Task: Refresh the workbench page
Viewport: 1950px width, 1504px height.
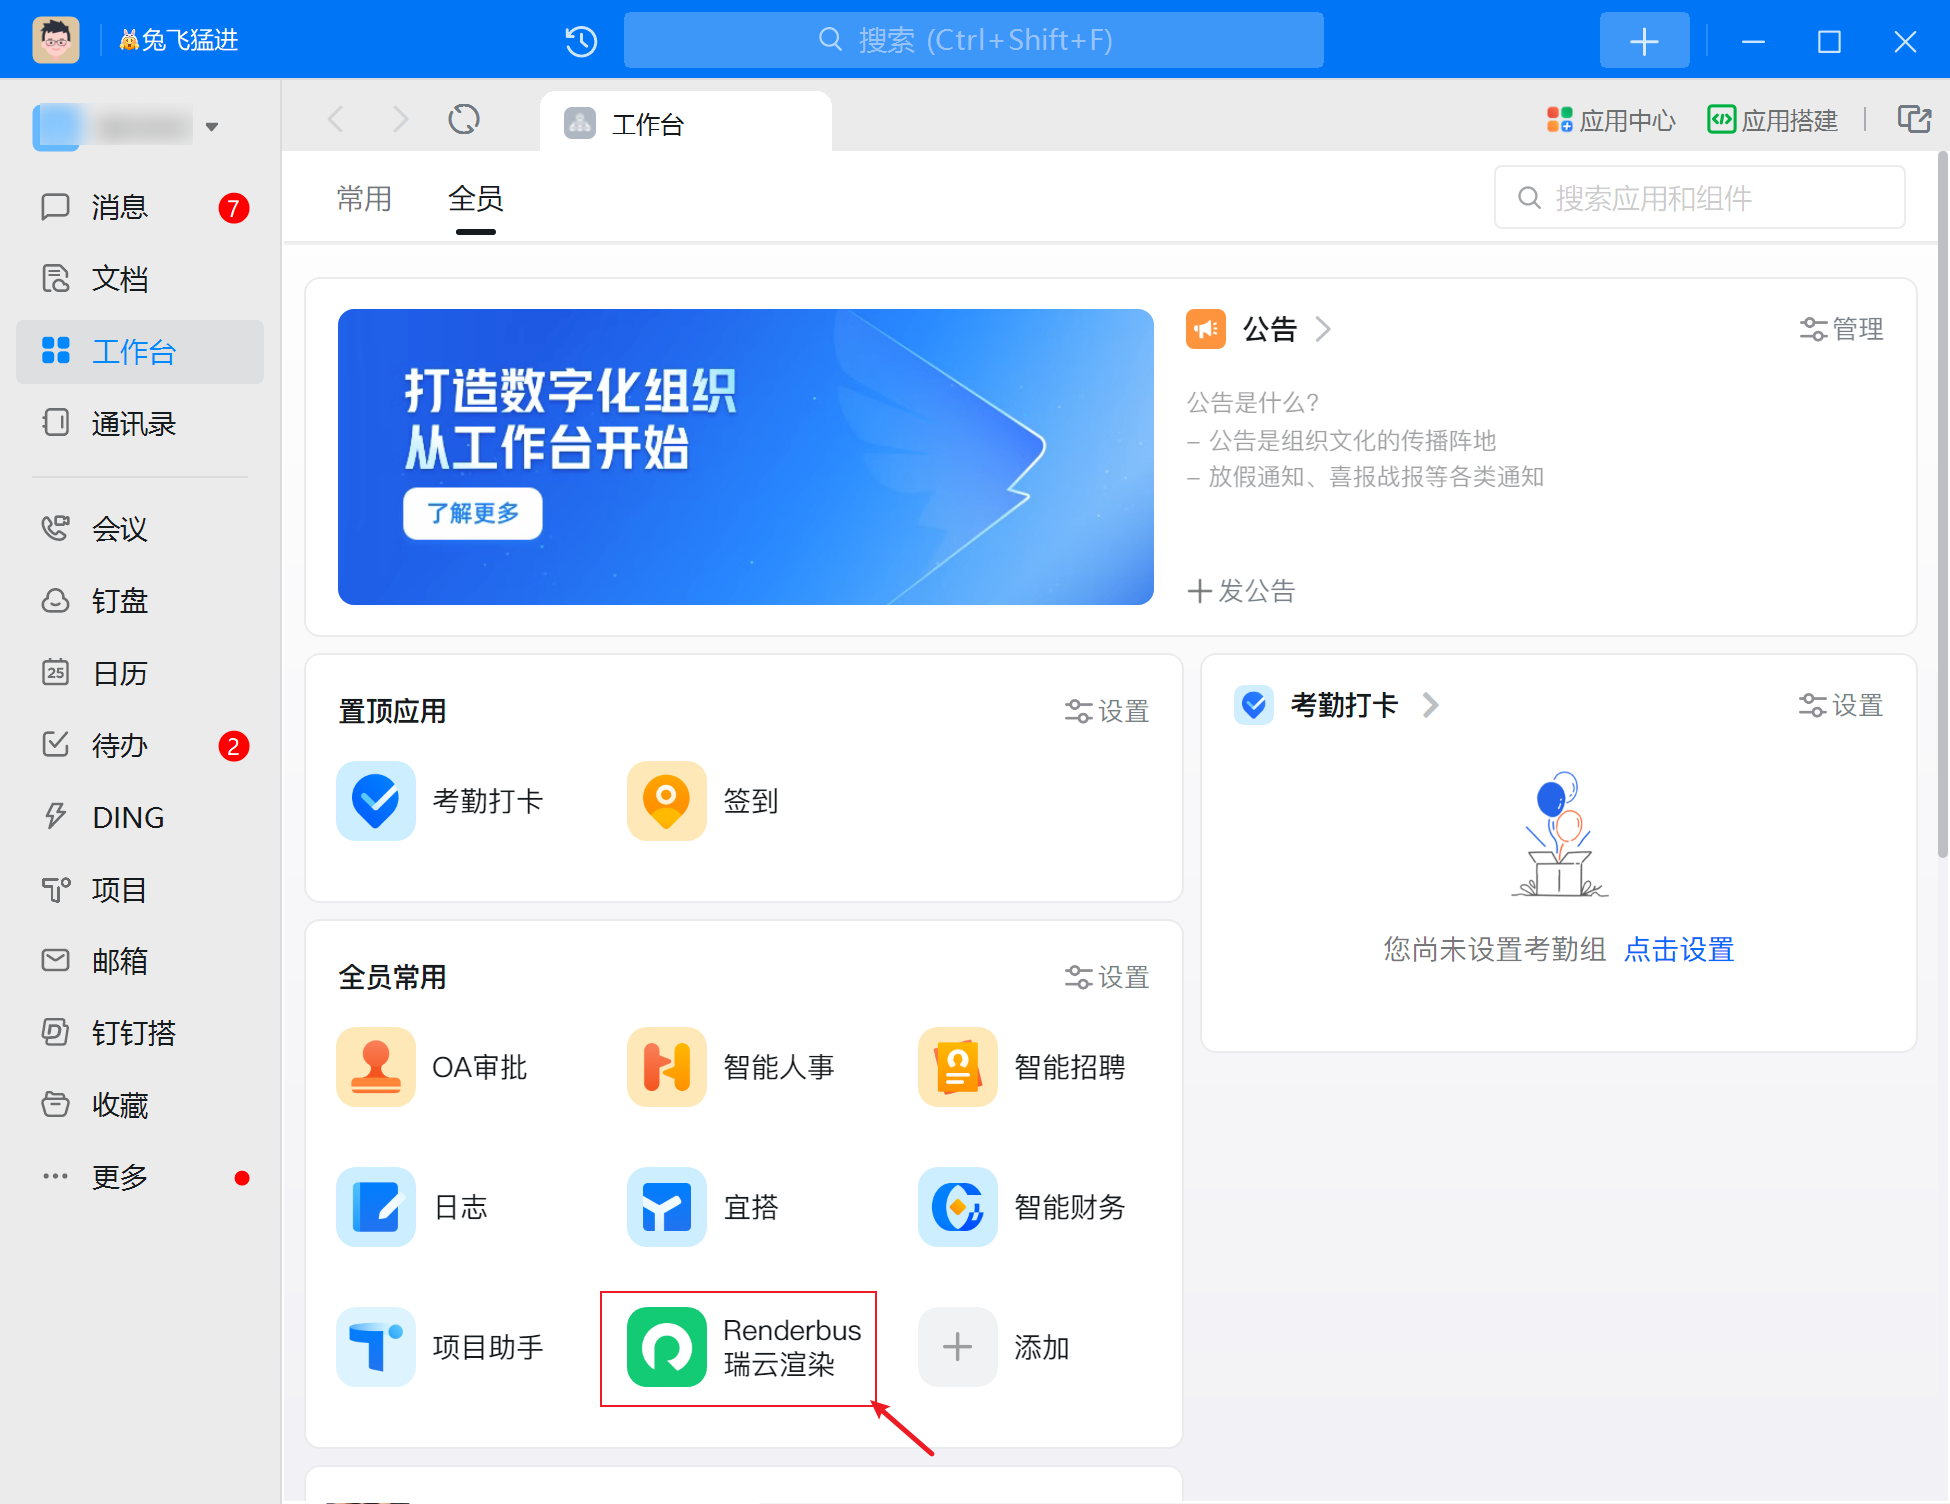Action: tap(464, 120)
